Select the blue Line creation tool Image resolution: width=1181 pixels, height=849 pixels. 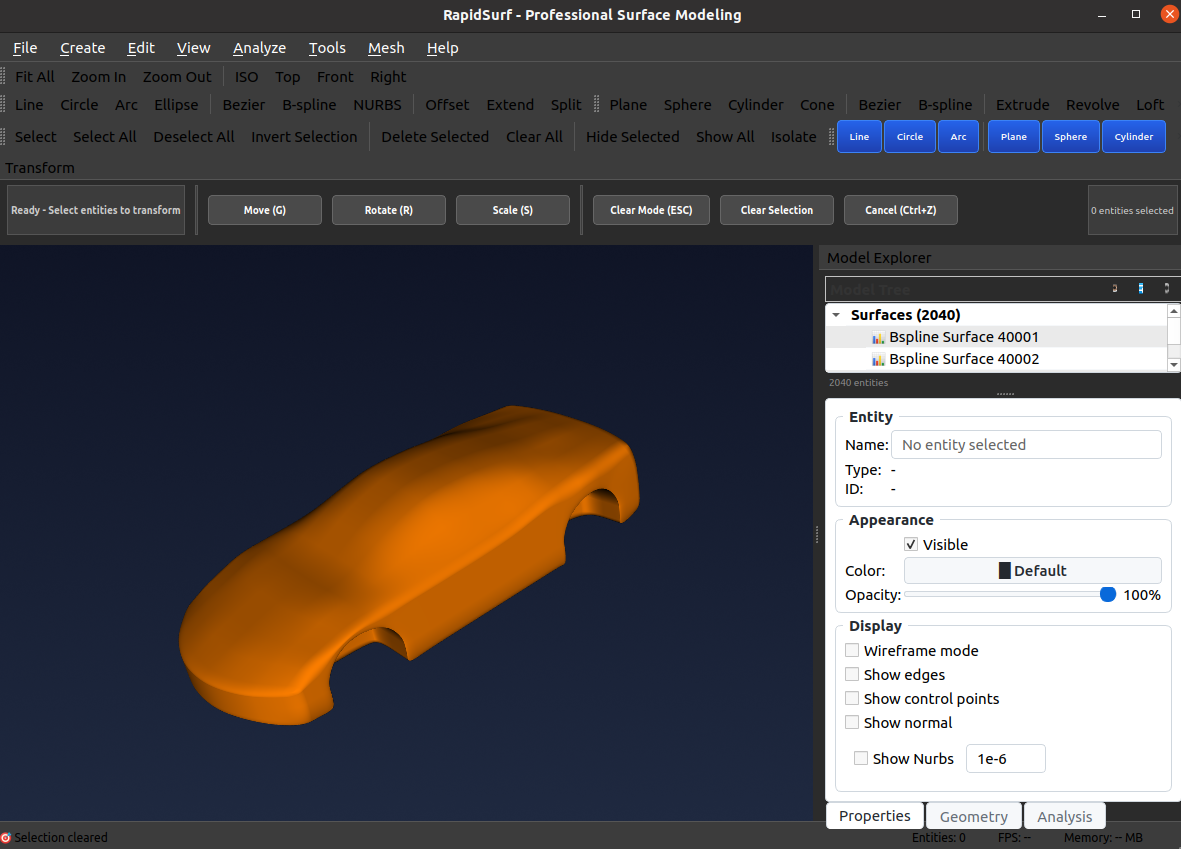859,137
